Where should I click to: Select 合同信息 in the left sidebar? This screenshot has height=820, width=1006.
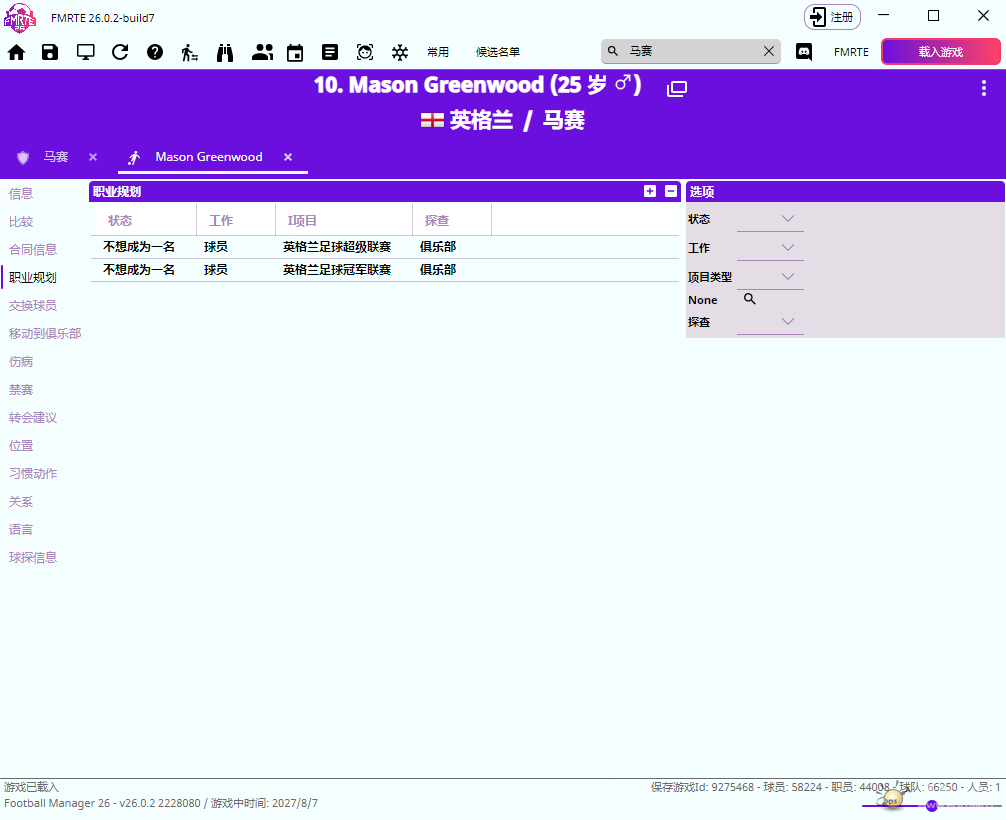pyautogui.click(x=33, y=249)
